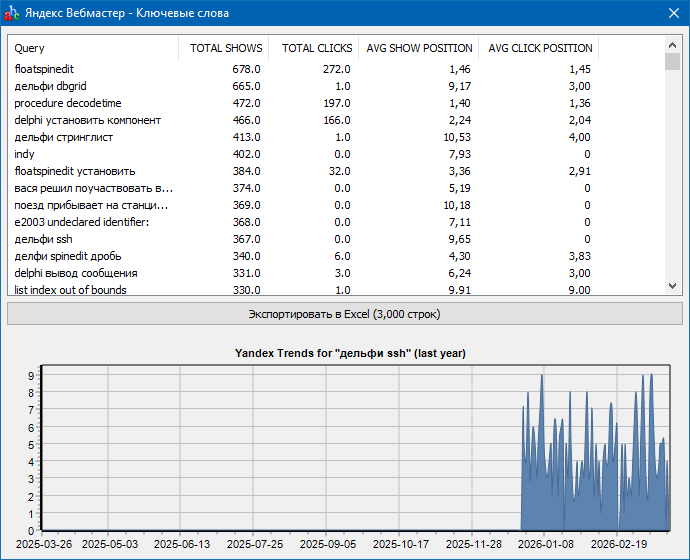Click AVG CLICK POSITION column header
Screen dimensions: 690x560
539,48
